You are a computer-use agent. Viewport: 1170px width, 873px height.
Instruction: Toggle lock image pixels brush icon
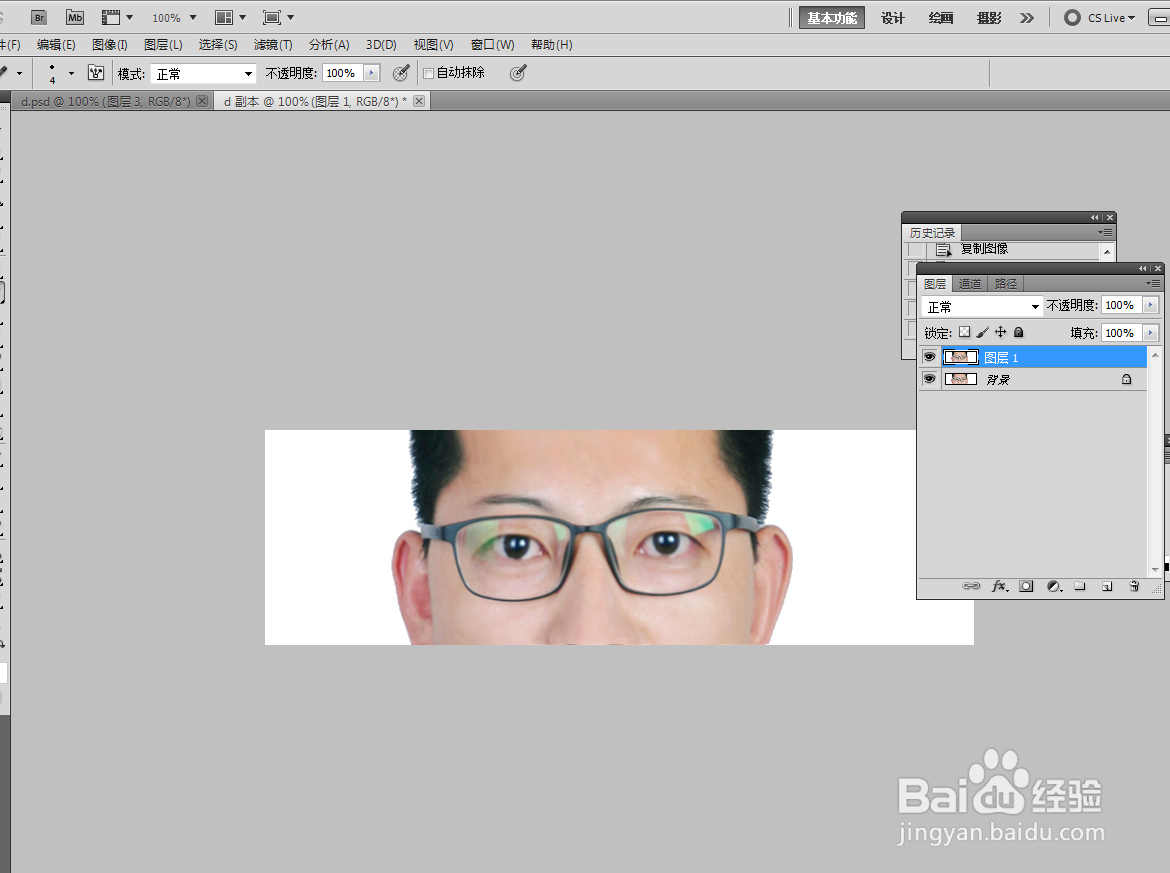point(983,332)
